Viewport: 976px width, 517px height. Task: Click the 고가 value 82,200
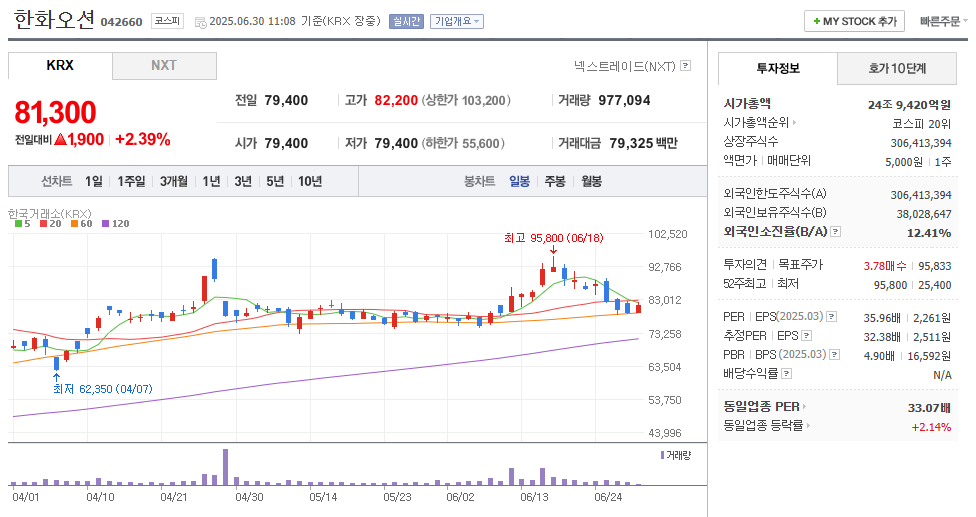point(396,101)
